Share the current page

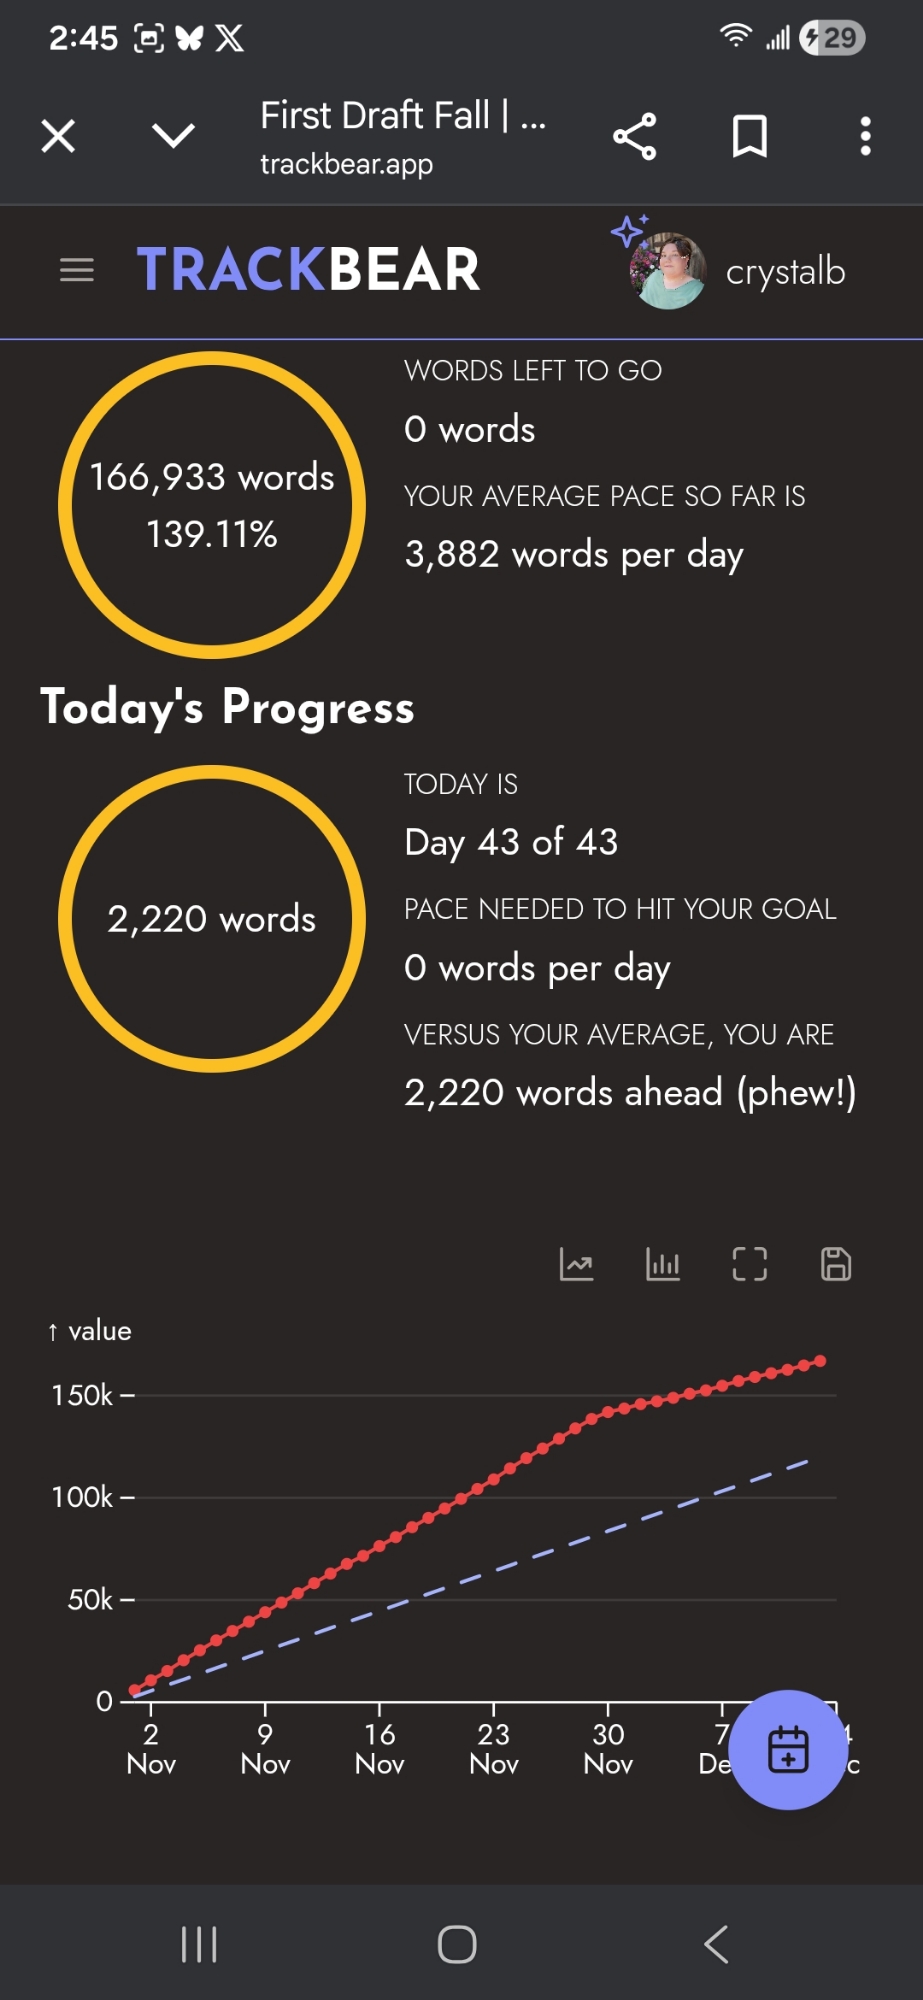pos(635,136)
